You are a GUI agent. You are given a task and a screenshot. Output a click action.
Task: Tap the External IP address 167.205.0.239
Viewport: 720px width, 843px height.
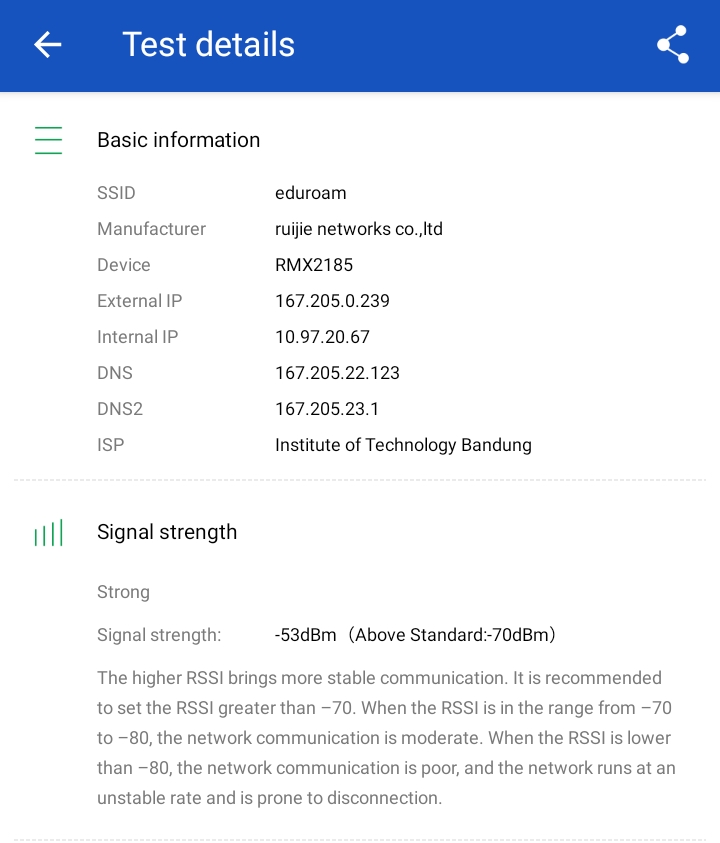[x=332, y=301]
